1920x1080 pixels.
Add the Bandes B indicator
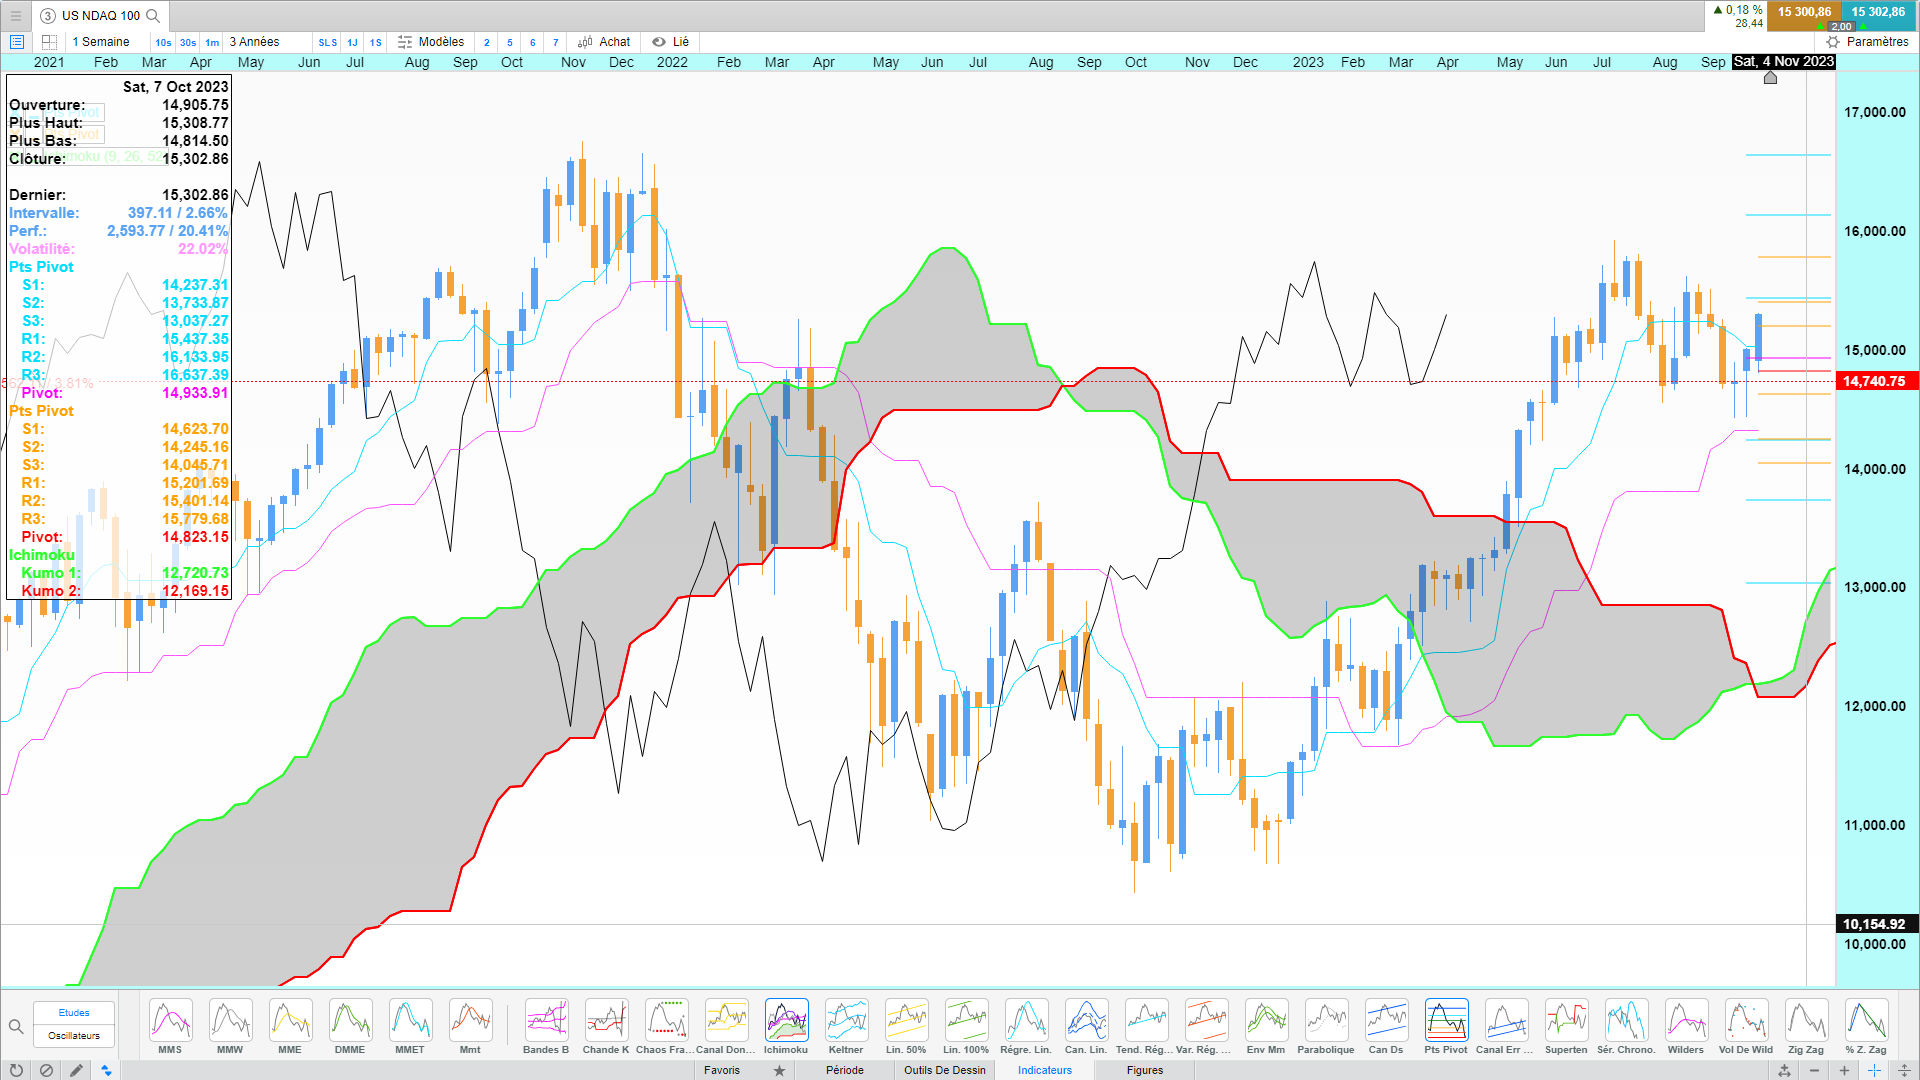tap(546, 1020)
